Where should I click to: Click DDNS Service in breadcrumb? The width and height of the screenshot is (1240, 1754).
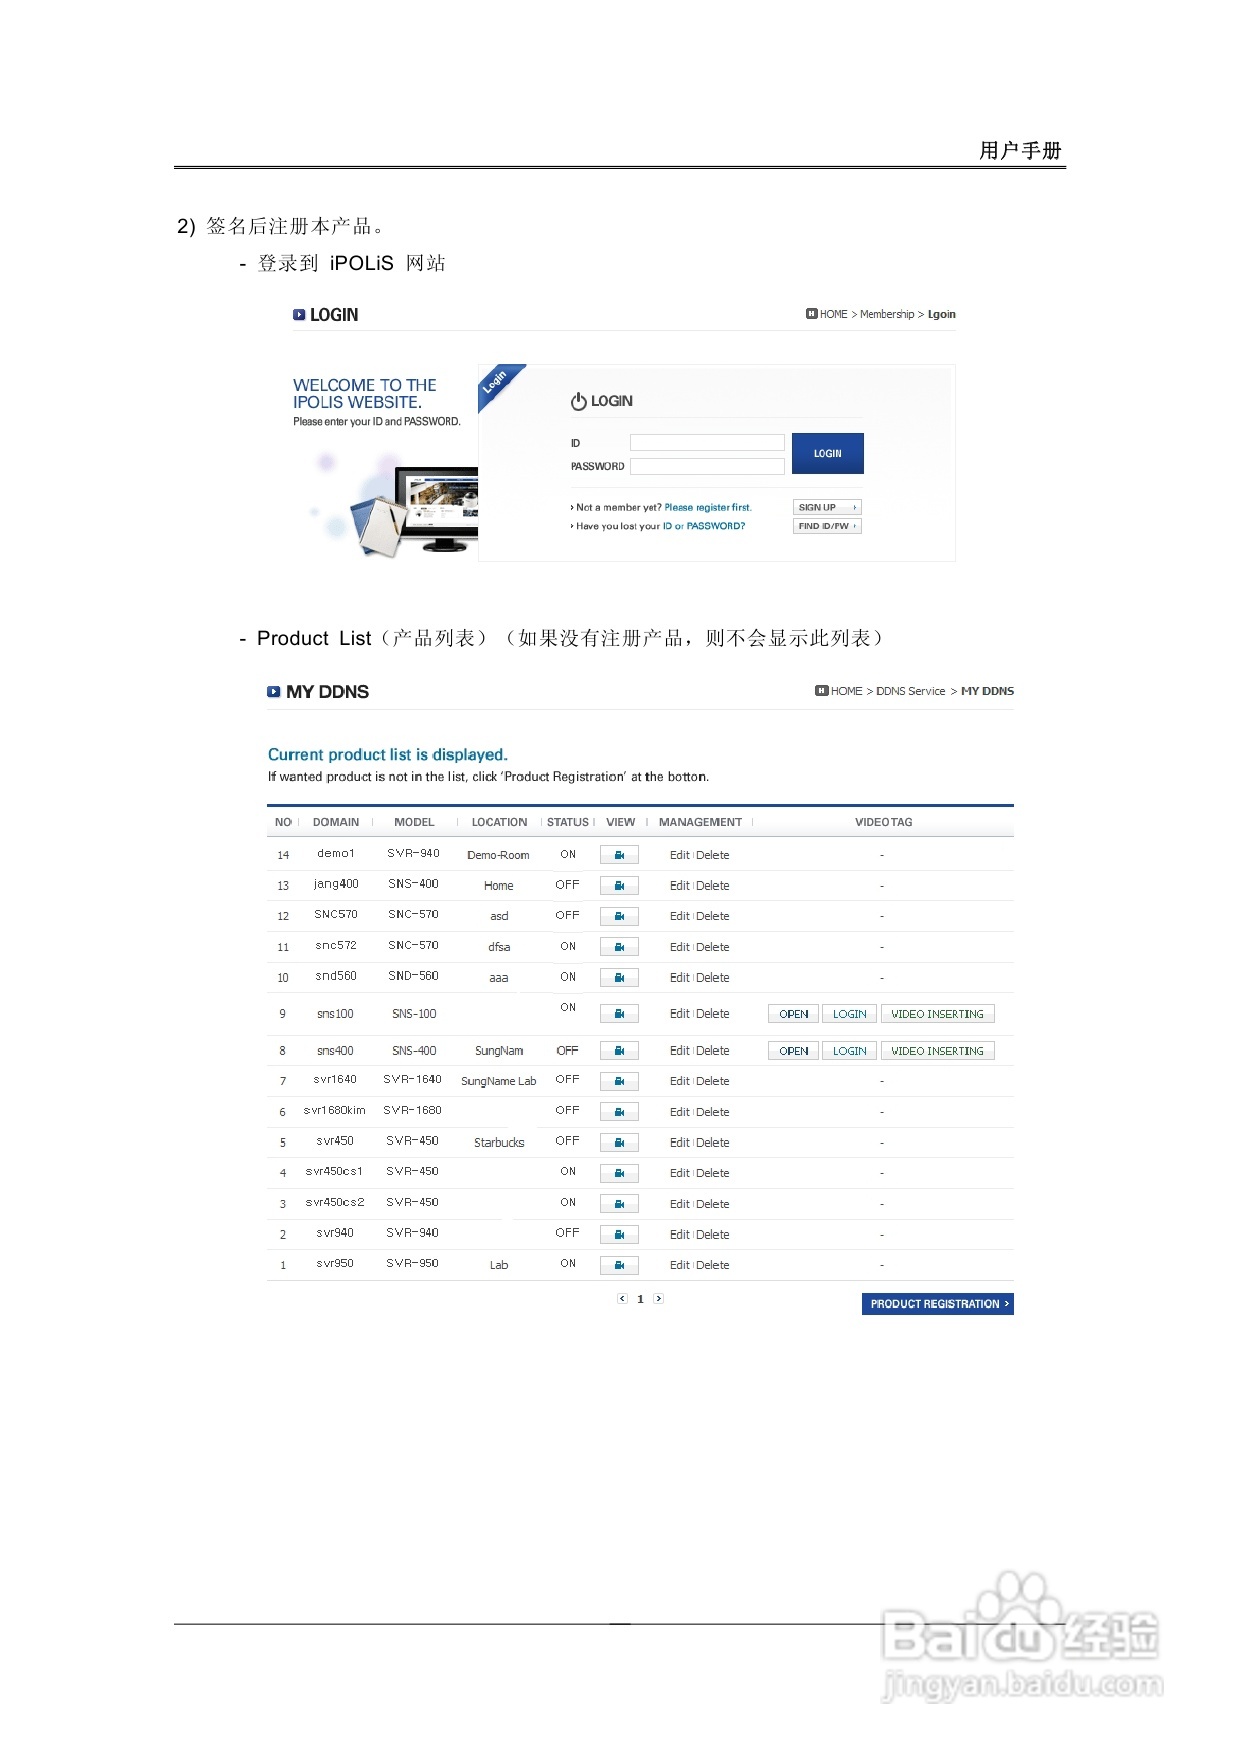point(910,691)
